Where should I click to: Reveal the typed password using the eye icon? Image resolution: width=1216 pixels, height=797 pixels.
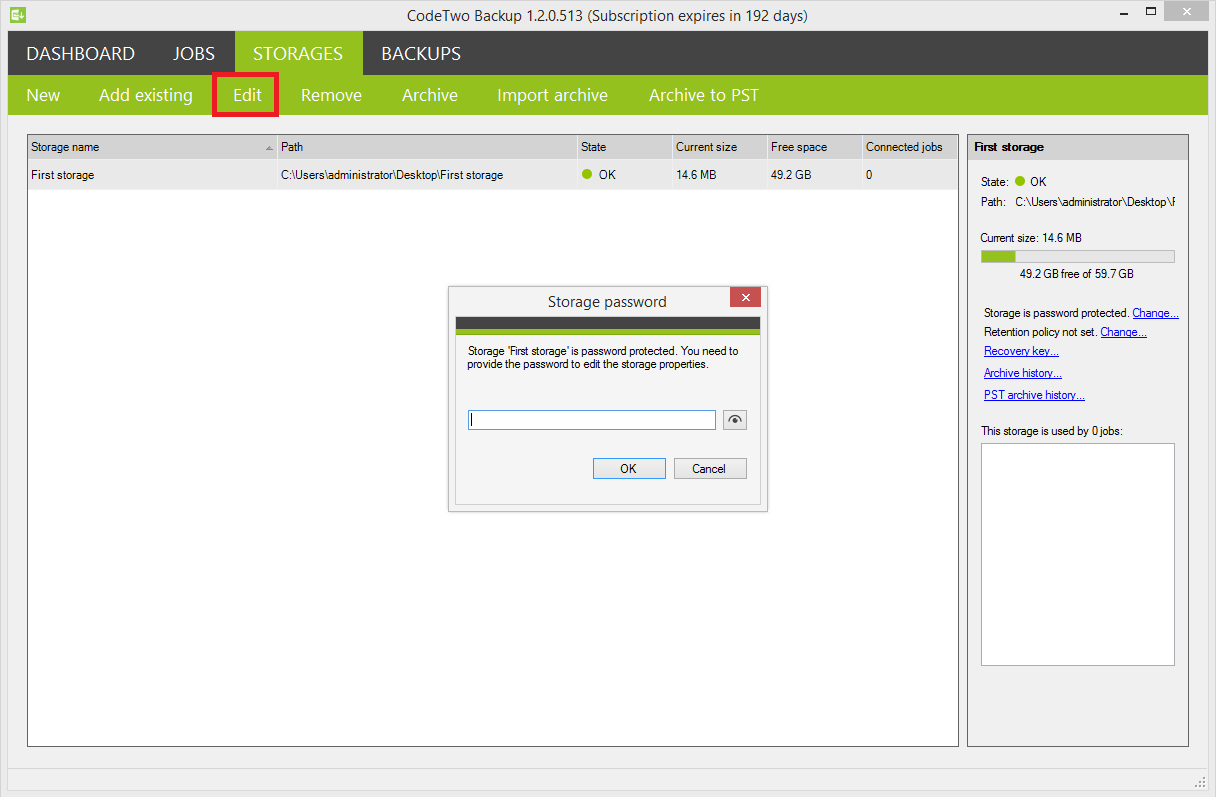tap(735, 419)
